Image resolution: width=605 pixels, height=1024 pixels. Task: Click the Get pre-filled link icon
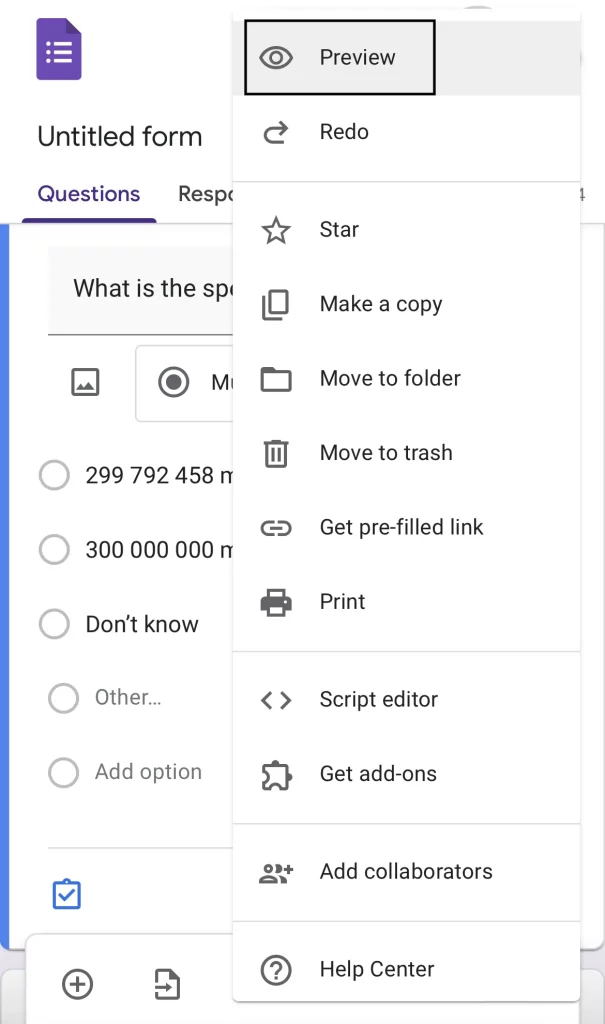point(276,527)
